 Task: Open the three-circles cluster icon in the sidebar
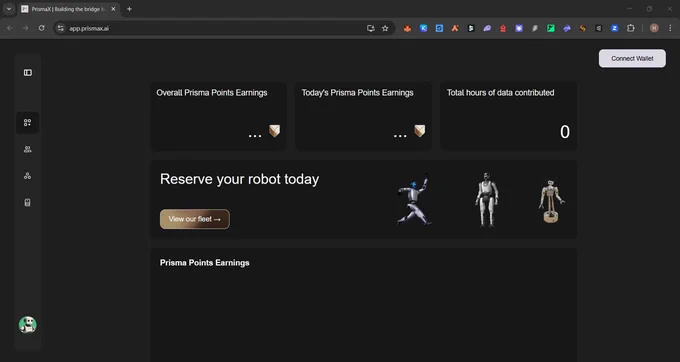pyautogui.click(x=27, y=176)
